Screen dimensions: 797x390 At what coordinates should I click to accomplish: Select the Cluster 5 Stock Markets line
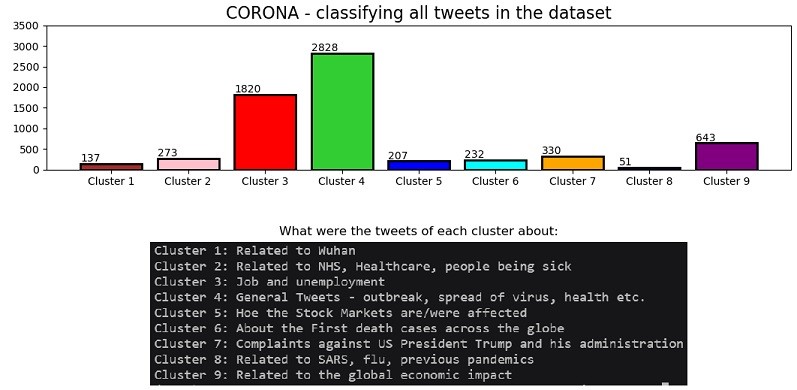(341, 313)
